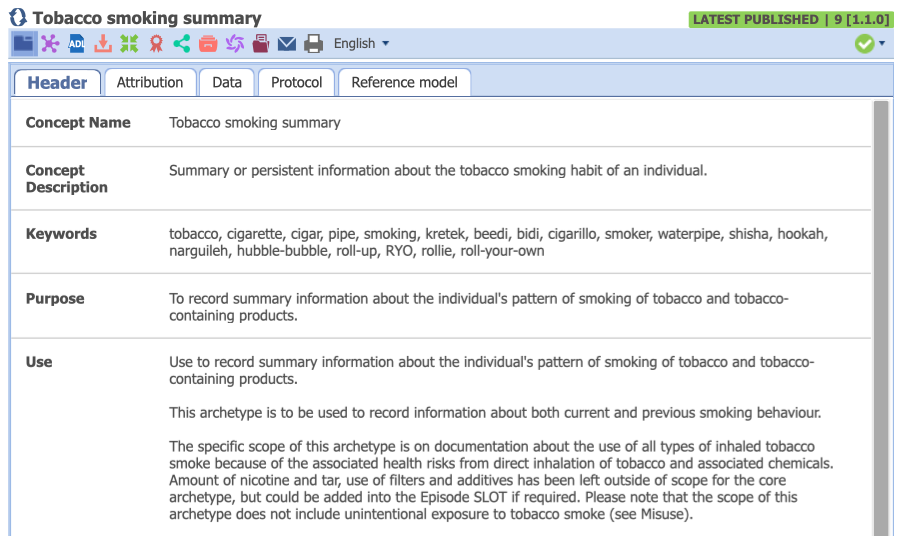Viewport: 904px width, 536px height.
Task: Open the purple mind map view icon
Action: point(50,44)
